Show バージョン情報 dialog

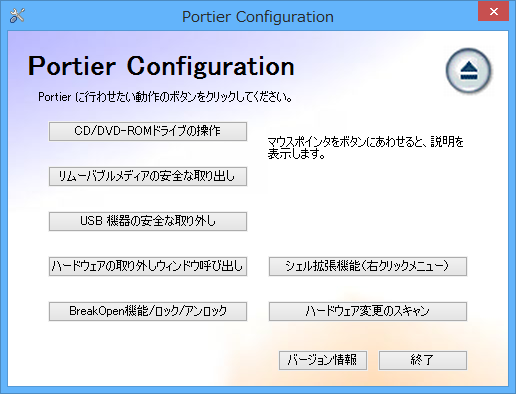pos(323,360)
